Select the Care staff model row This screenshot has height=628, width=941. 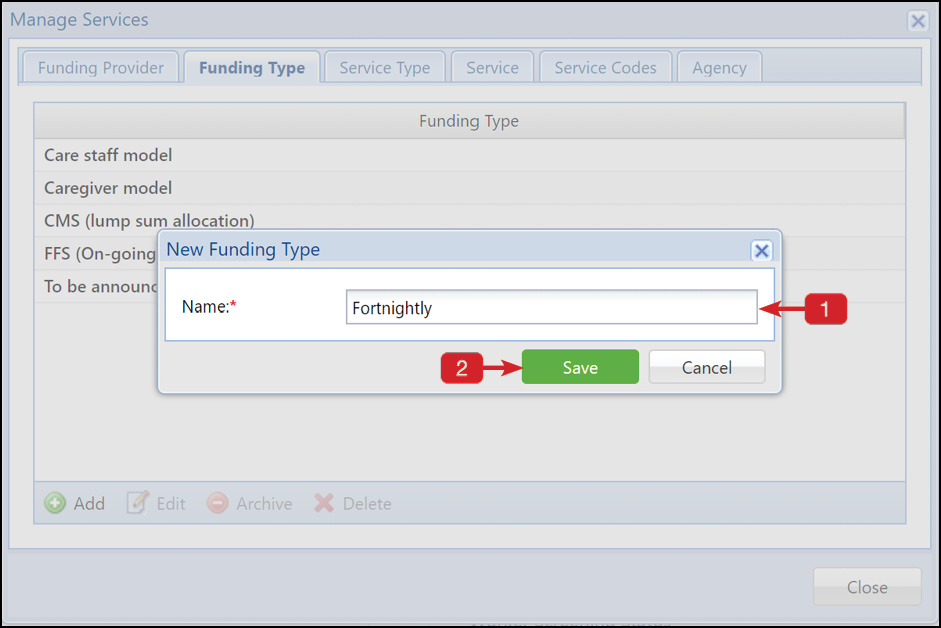pos(469,155)
